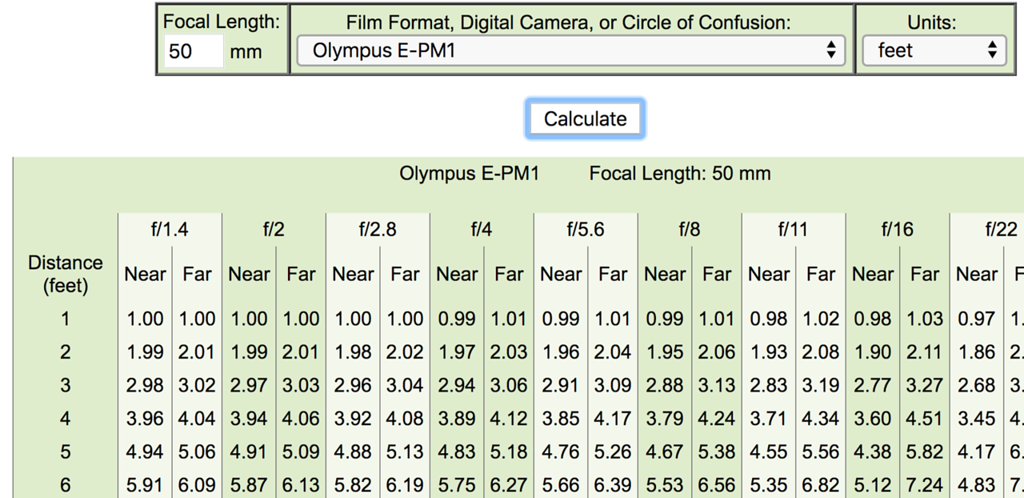The image size is (1024, 498).
Task: Select the f/5.6 column header
Action: tap(586, 229)
